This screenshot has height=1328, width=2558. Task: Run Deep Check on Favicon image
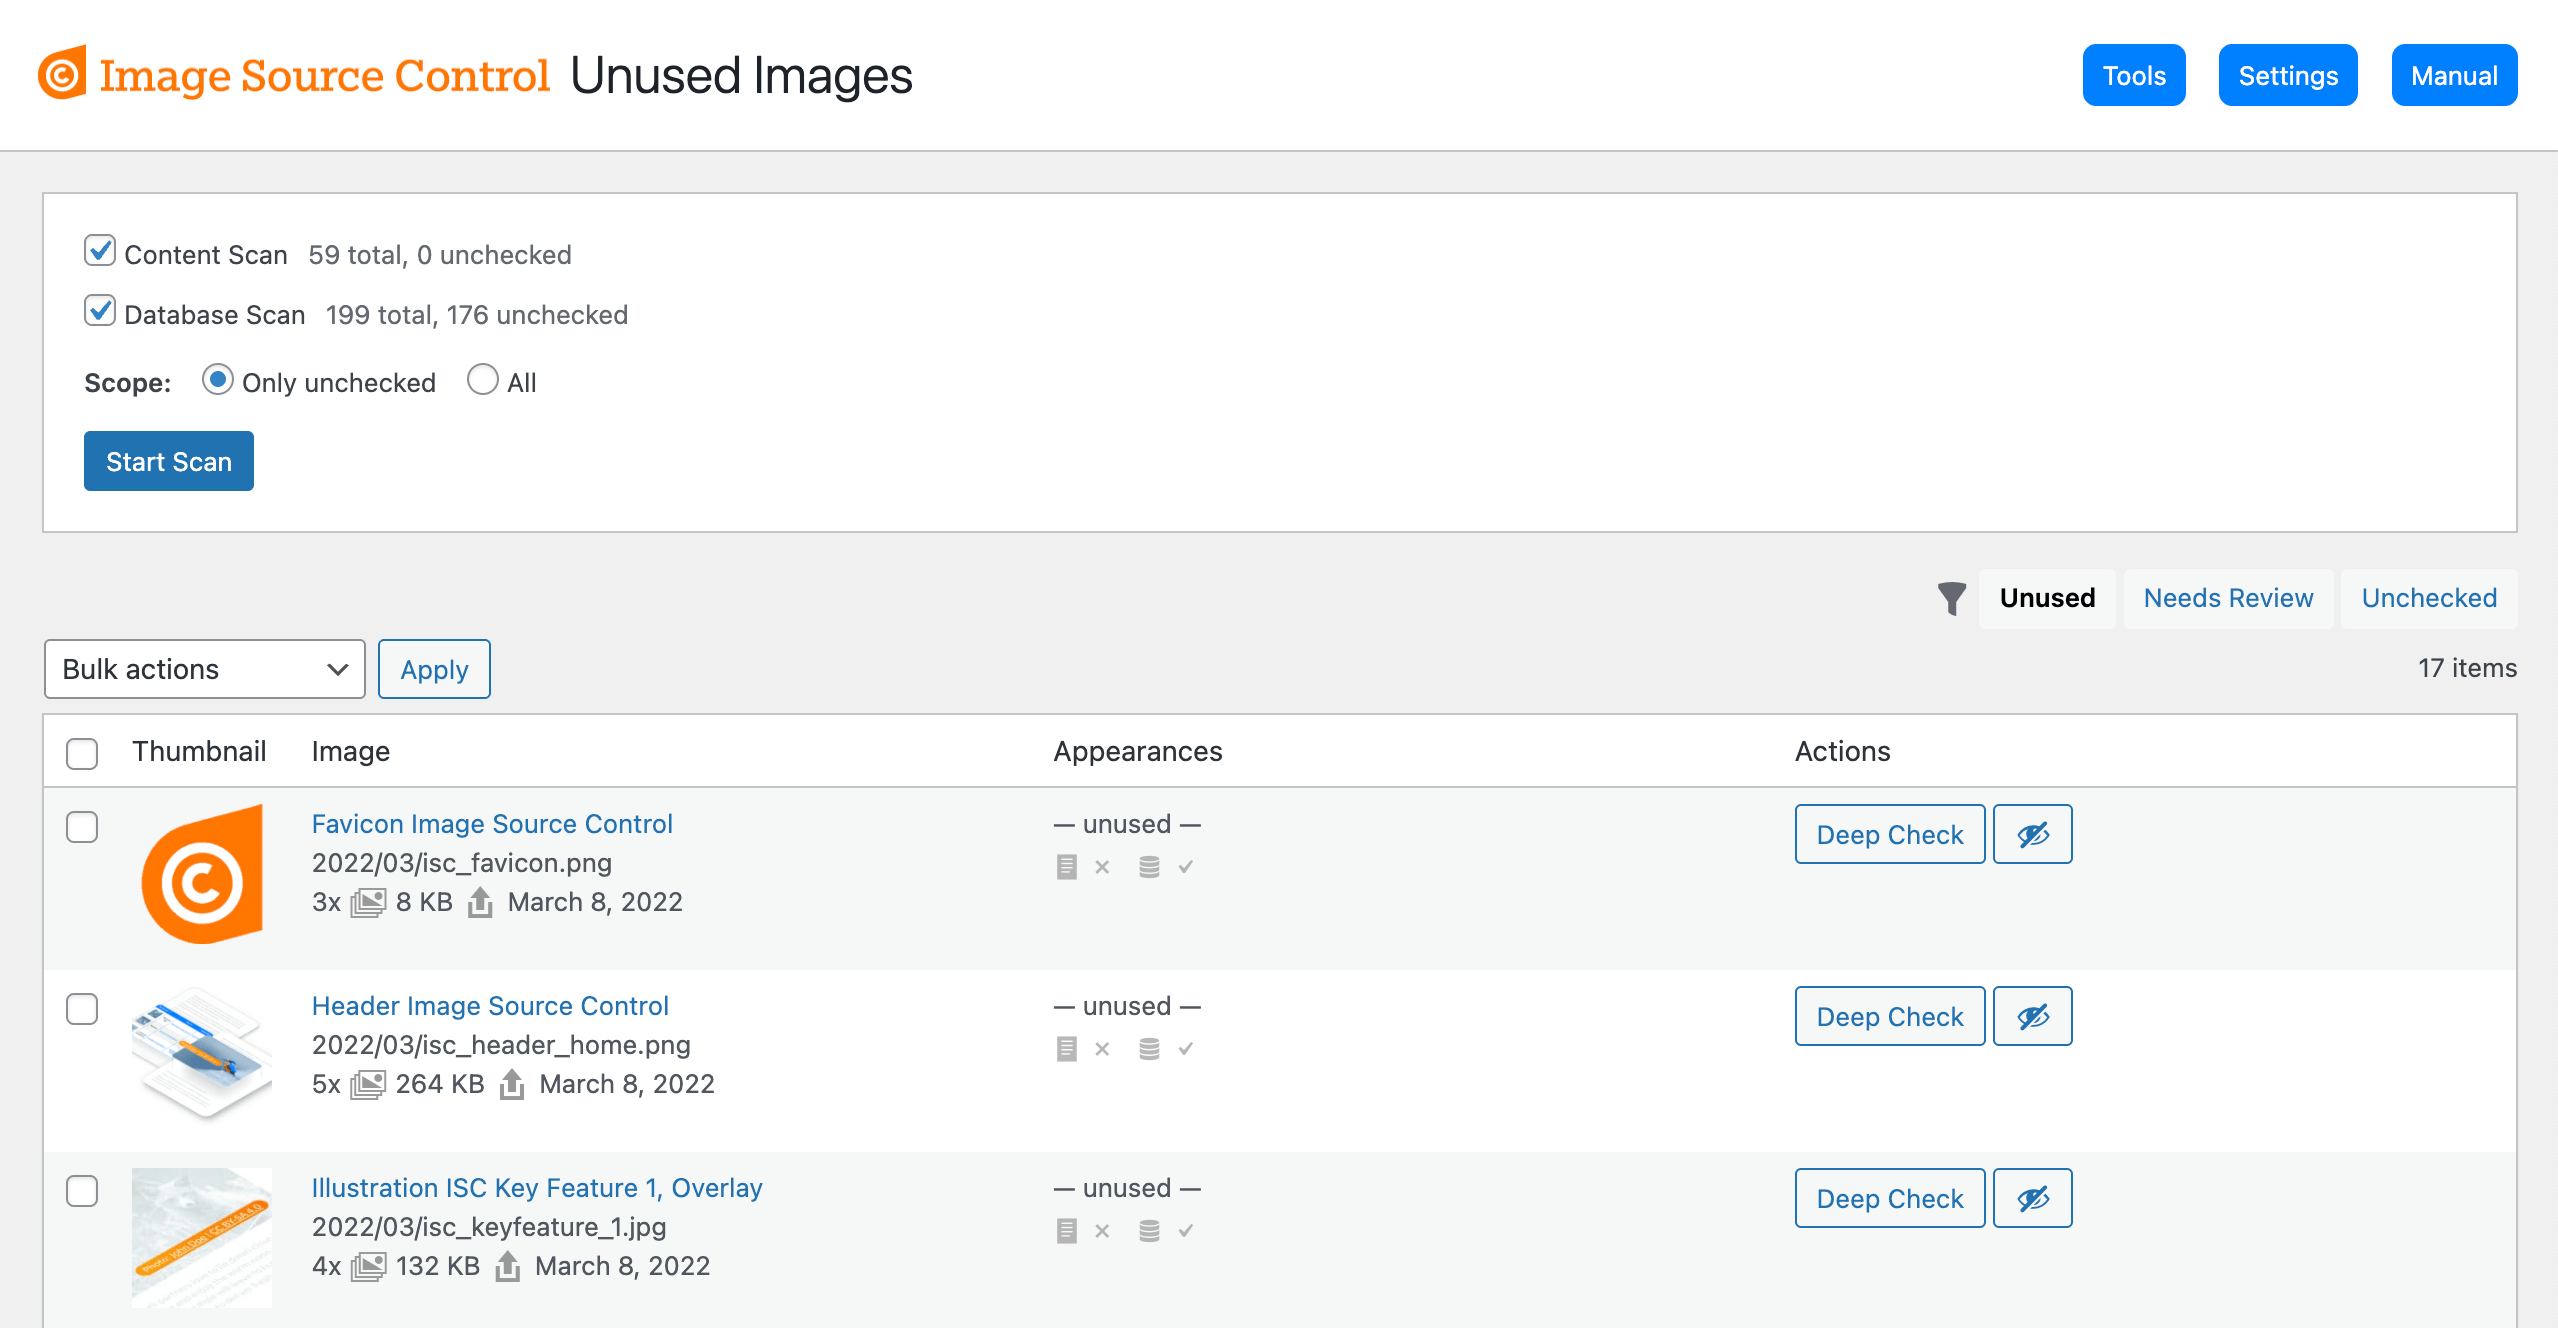1889,834
